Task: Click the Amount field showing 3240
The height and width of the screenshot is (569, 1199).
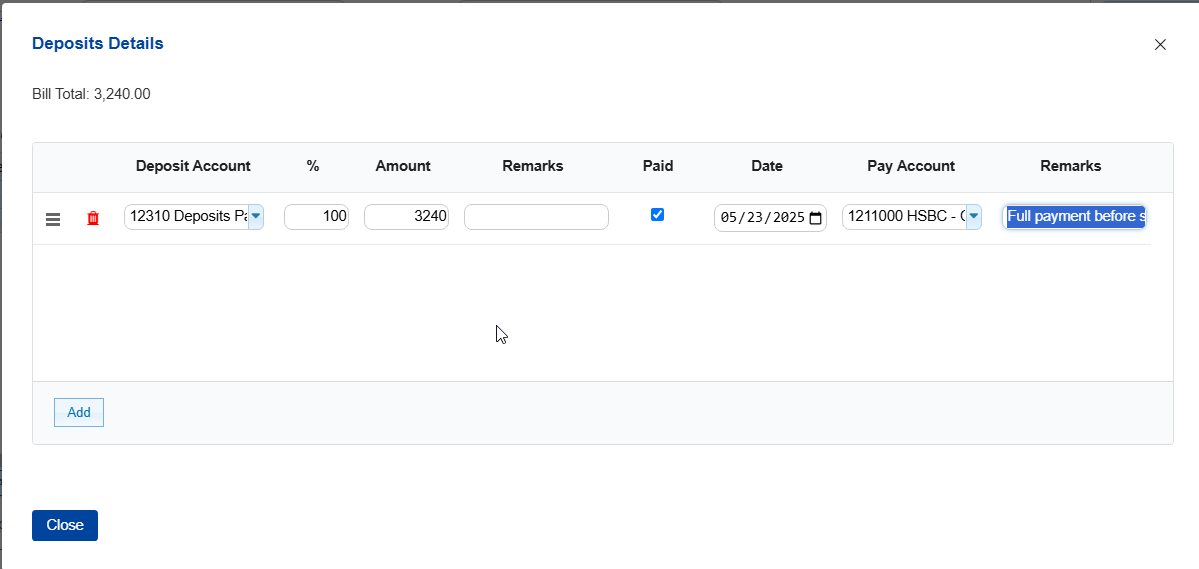Action: point(406,216)
